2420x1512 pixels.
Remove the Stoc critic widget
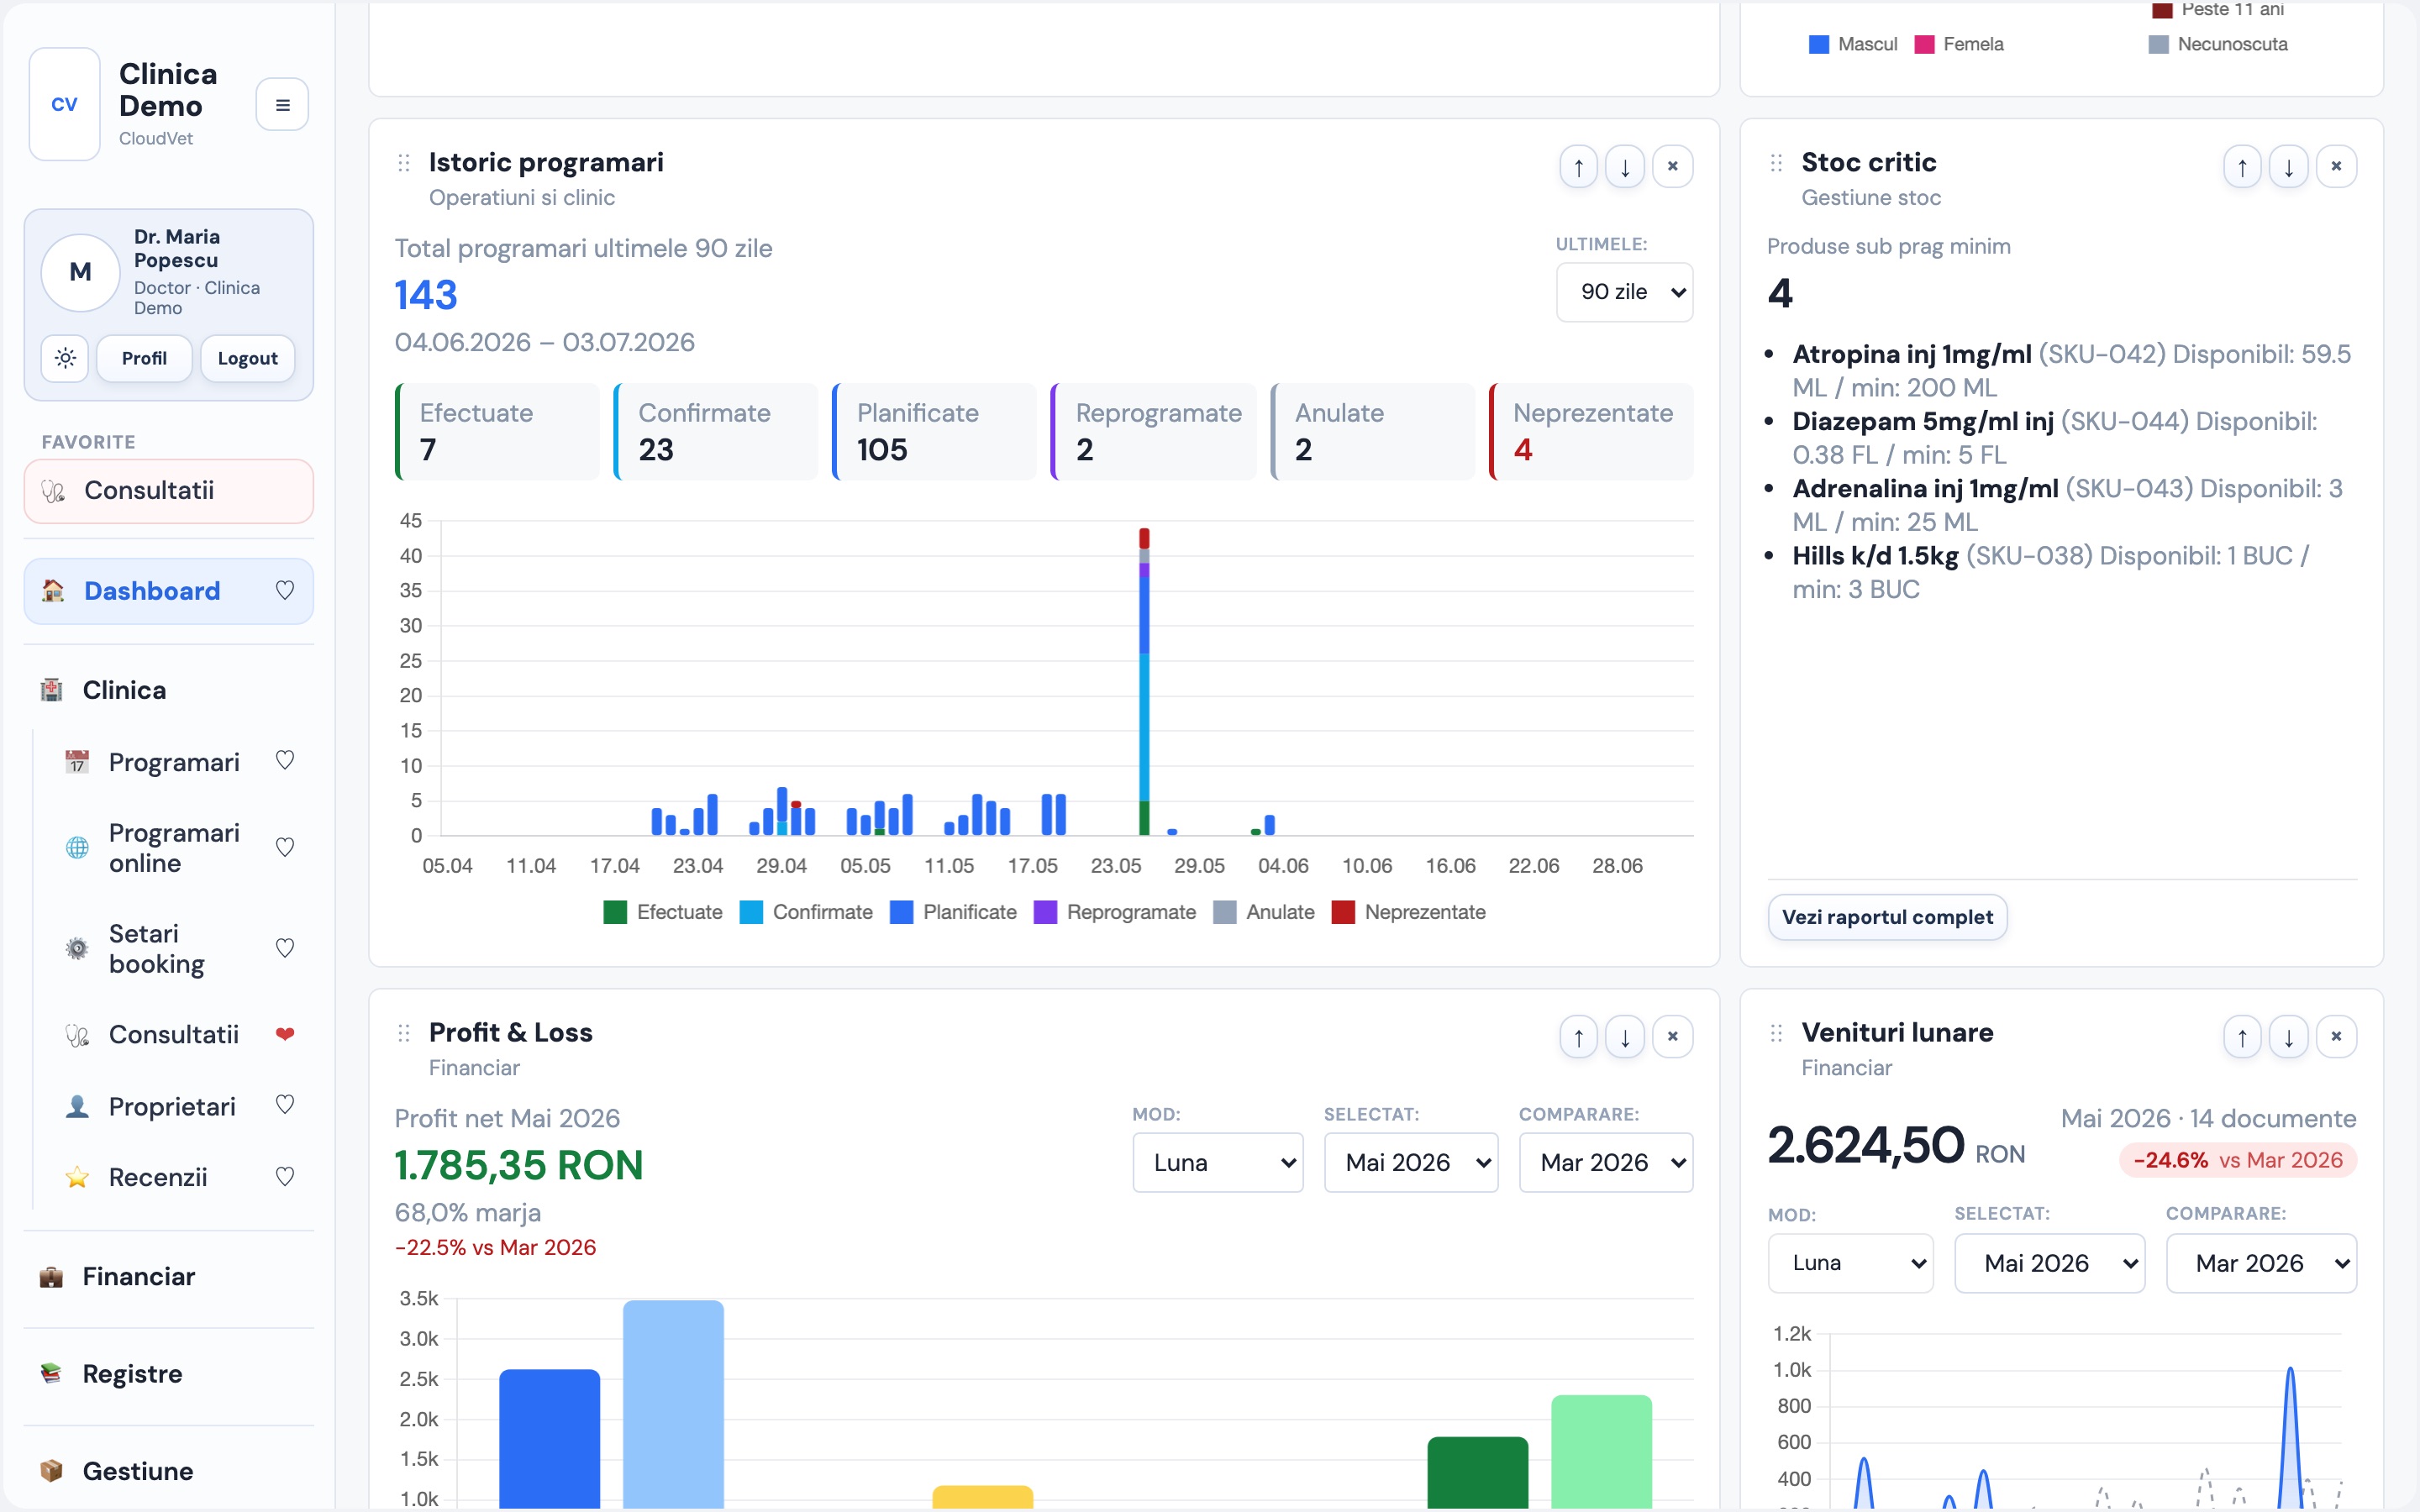click(2336, 166)
